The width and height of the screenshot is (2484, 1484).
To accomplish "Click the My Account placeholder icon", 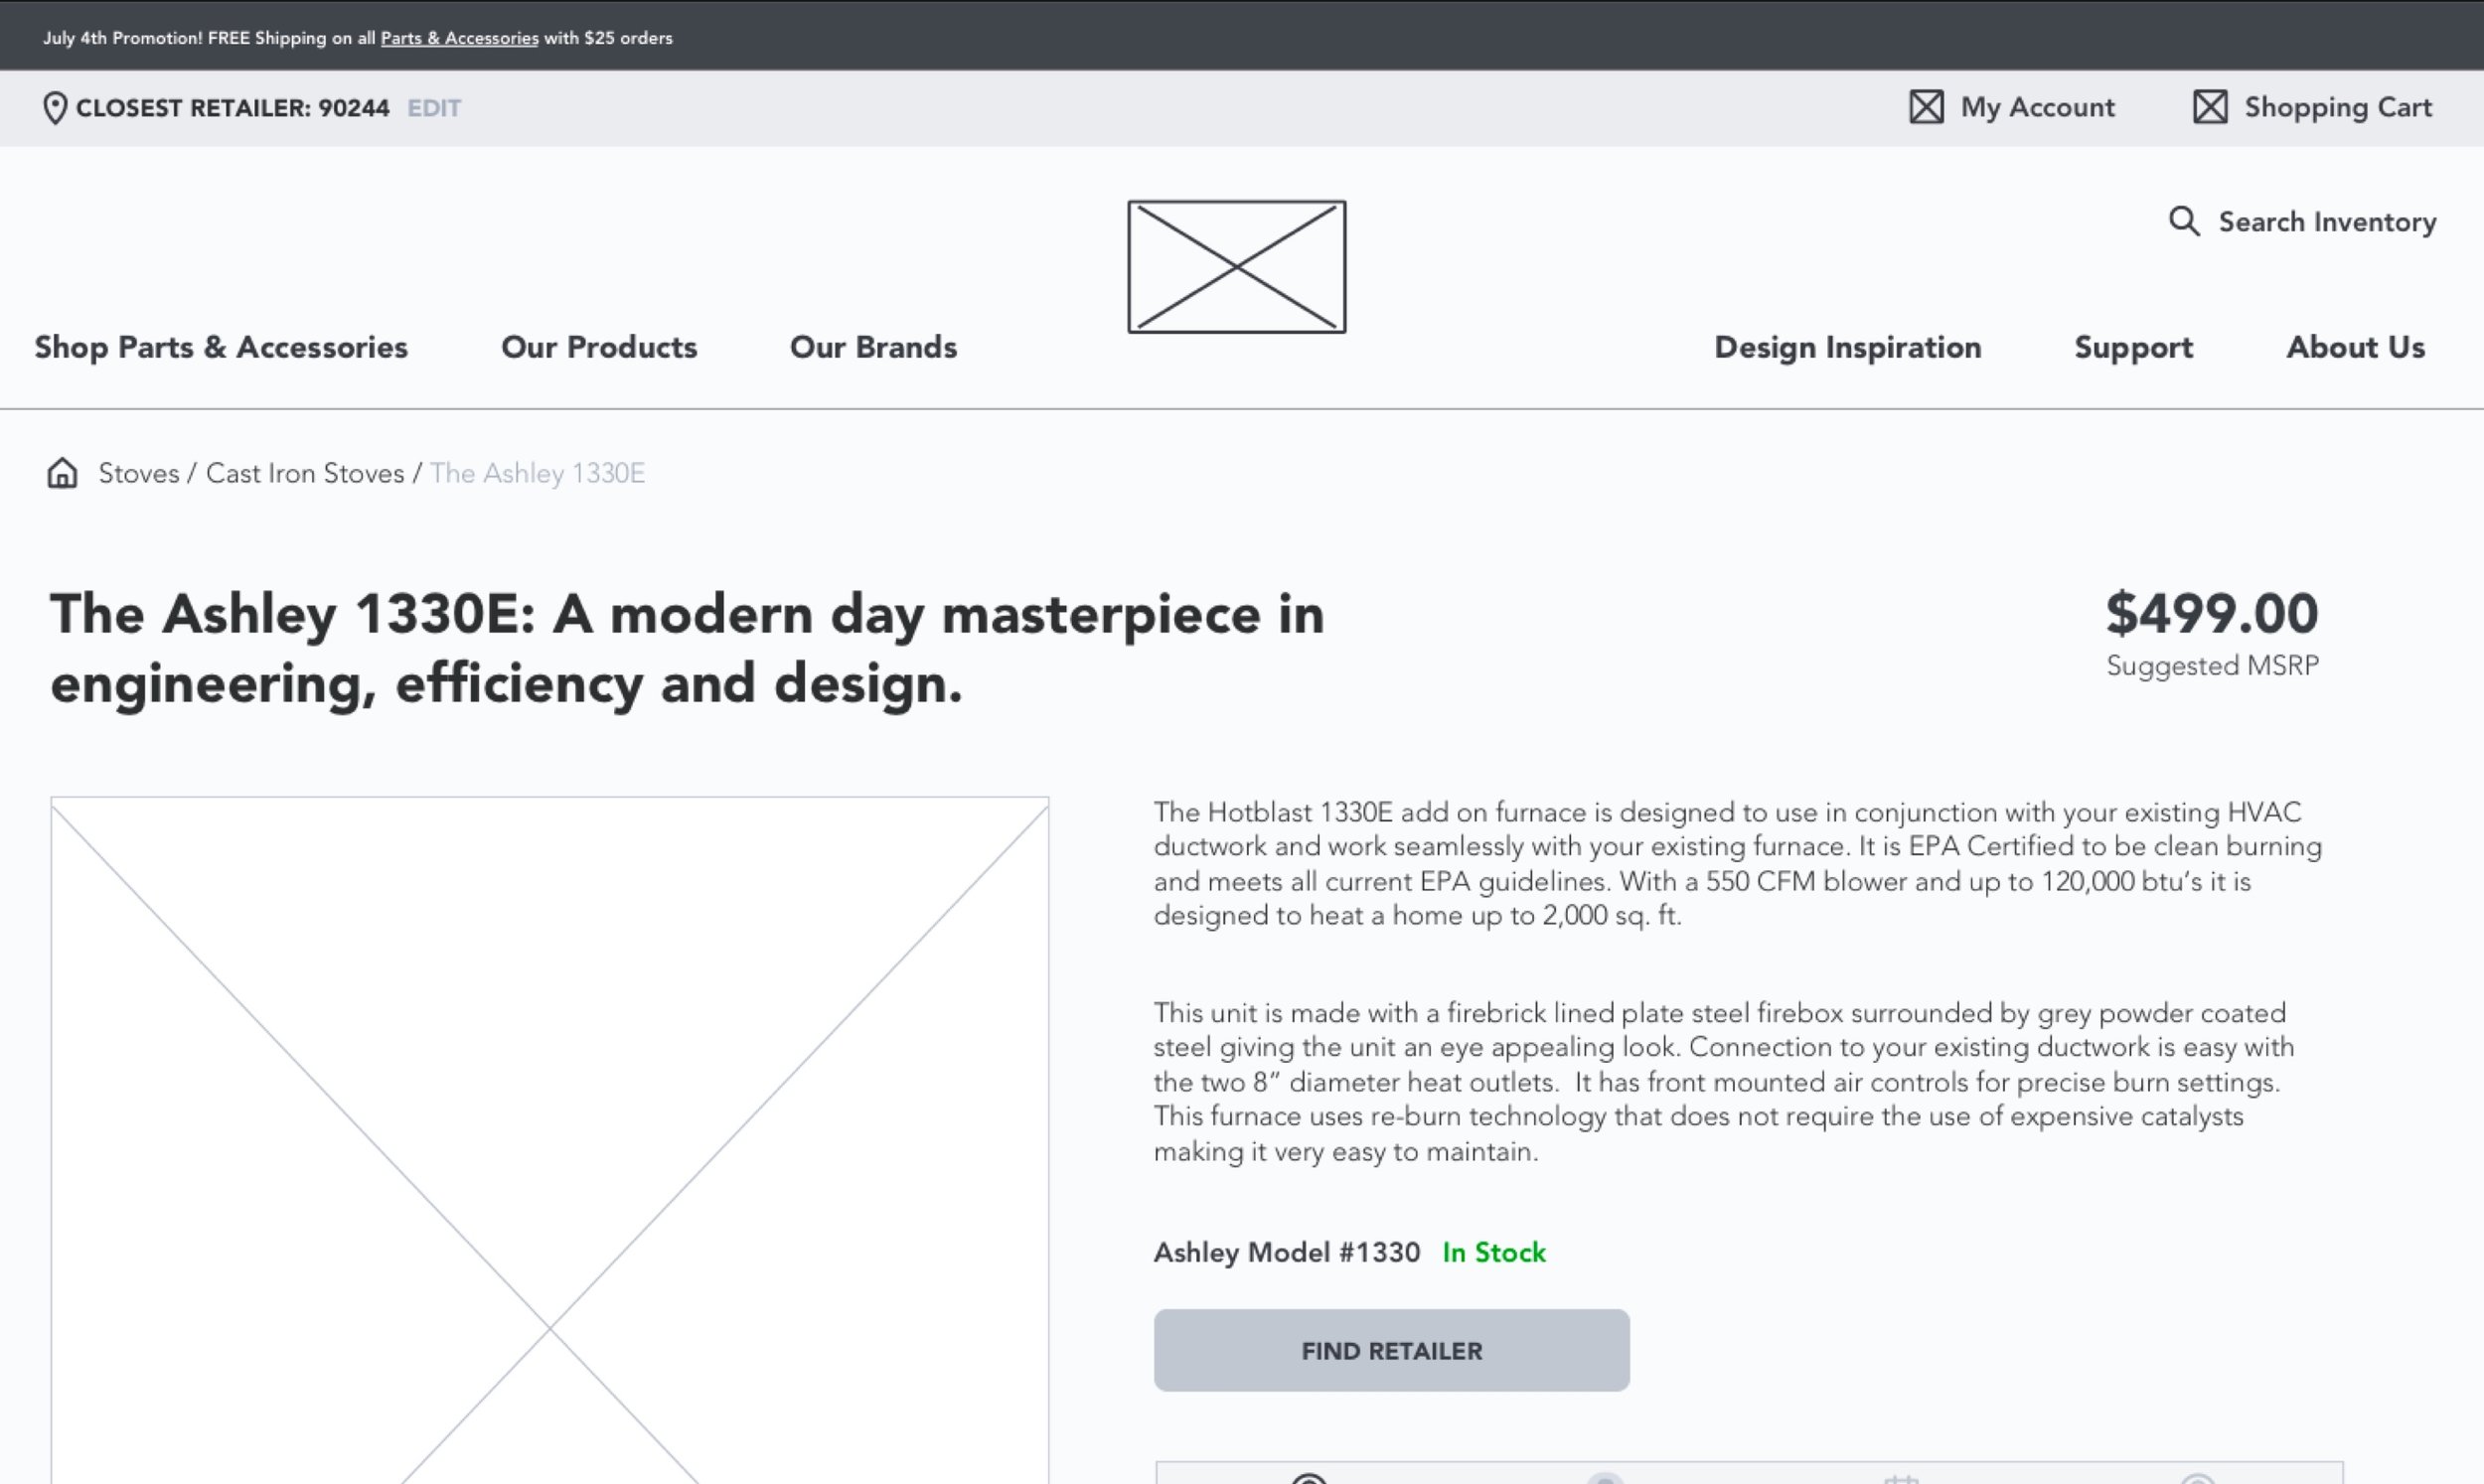I will [x=1926, y=107].
